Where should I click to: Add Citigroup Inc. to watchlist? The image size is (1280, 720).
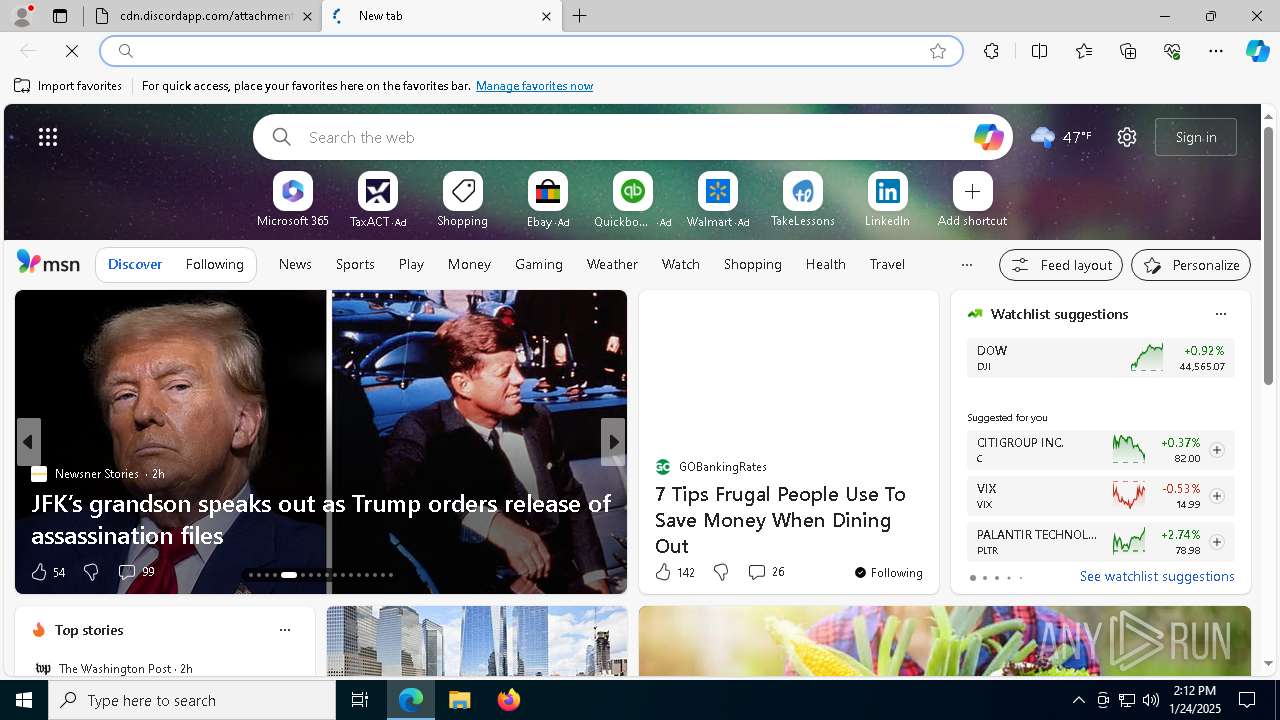tap(1216, 450)
